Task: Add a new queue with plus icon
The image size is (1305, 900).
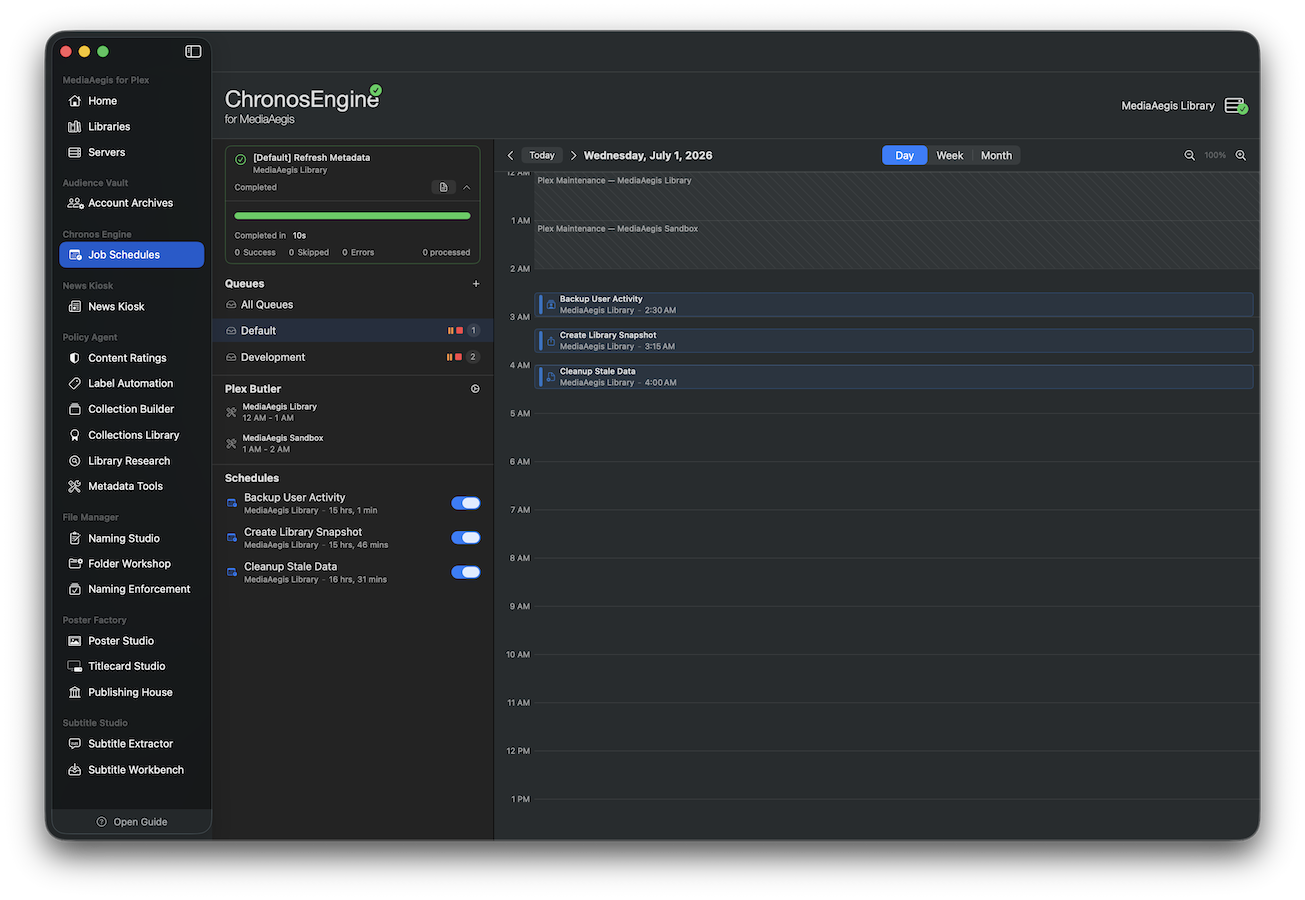Action: coord(476,284)
